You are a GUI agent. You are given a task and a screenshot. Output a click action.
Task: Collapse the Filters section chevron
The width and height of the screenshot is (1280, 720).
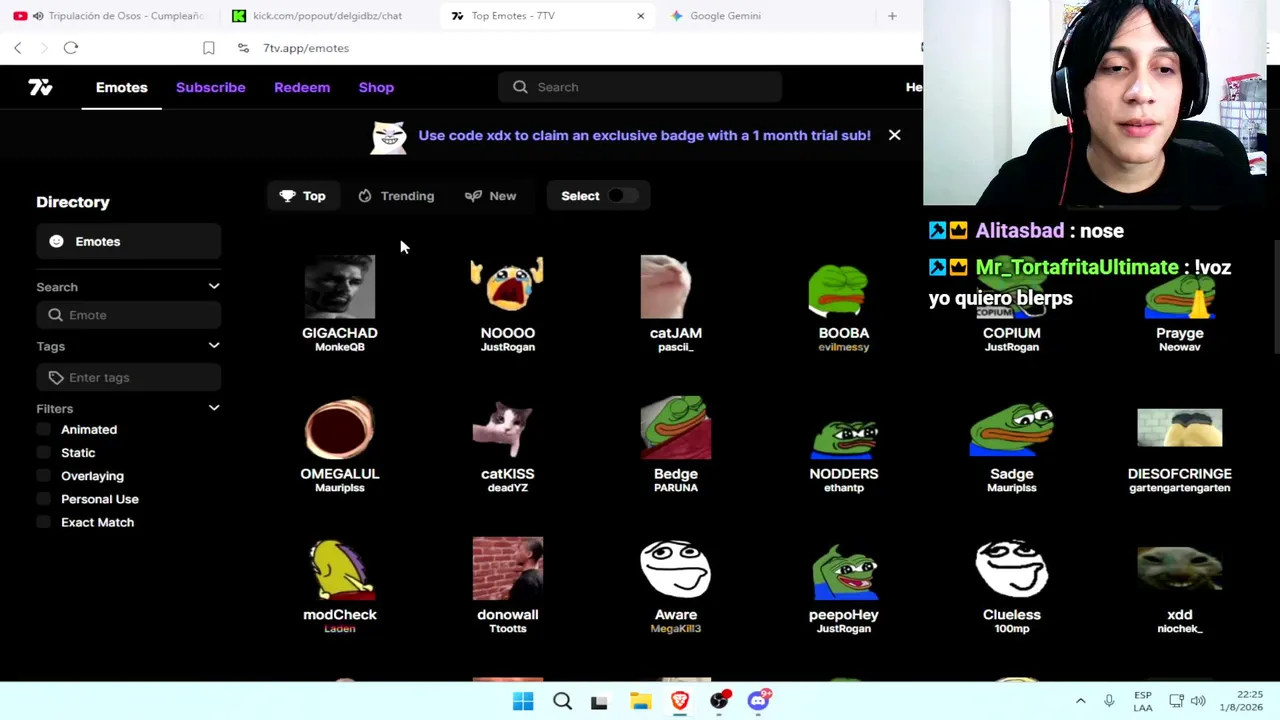pos(213,408)
